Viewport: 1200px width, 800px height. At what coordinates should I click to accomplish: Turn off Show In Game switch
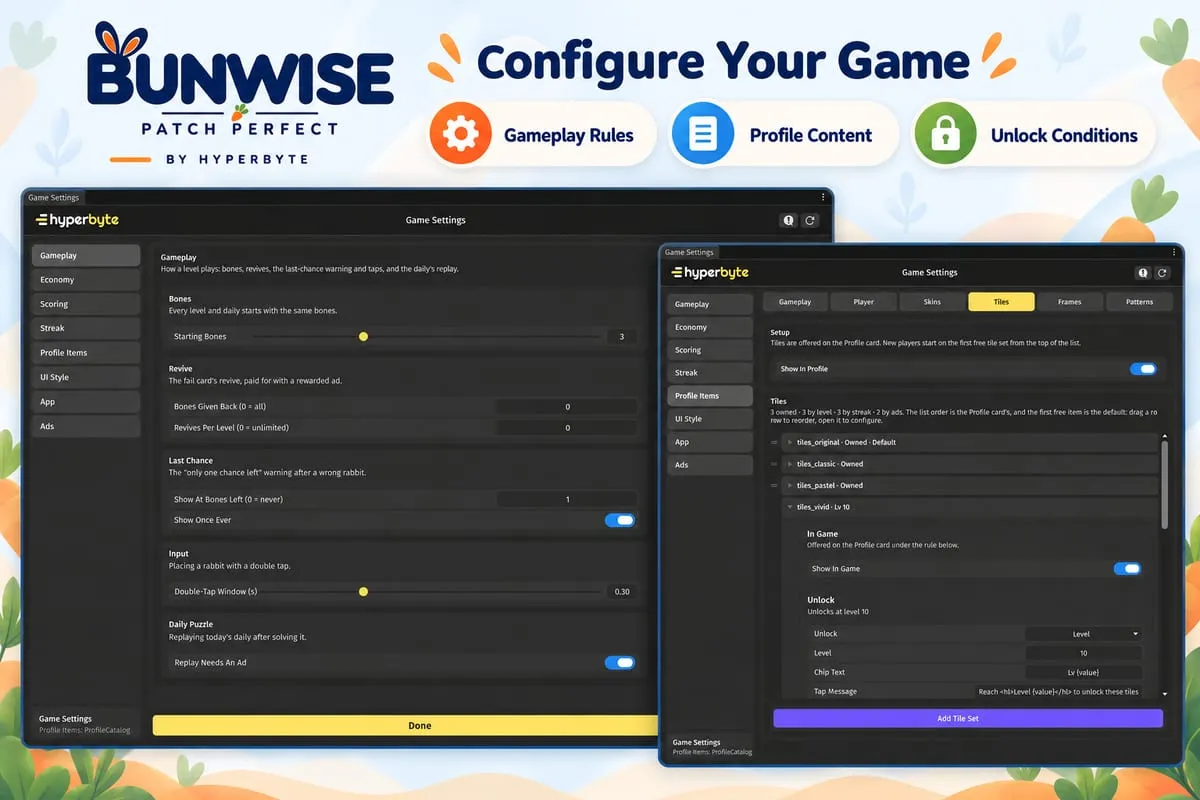point(1127,569)
